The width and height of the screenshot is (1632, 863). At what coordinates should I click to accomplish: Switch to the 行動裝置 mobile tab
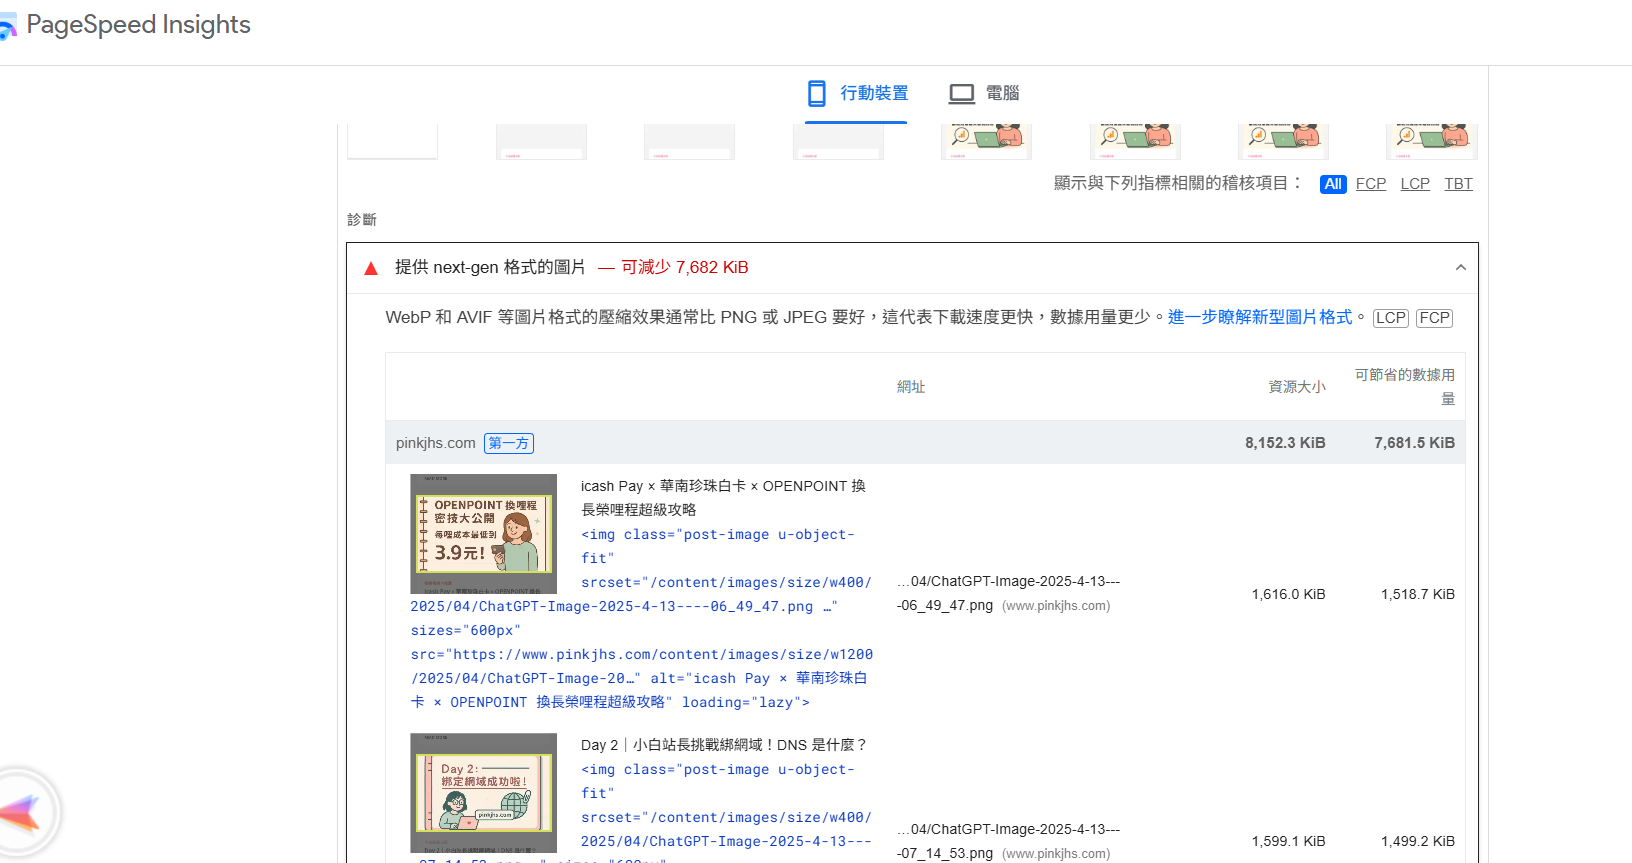[x=857, y=94]
